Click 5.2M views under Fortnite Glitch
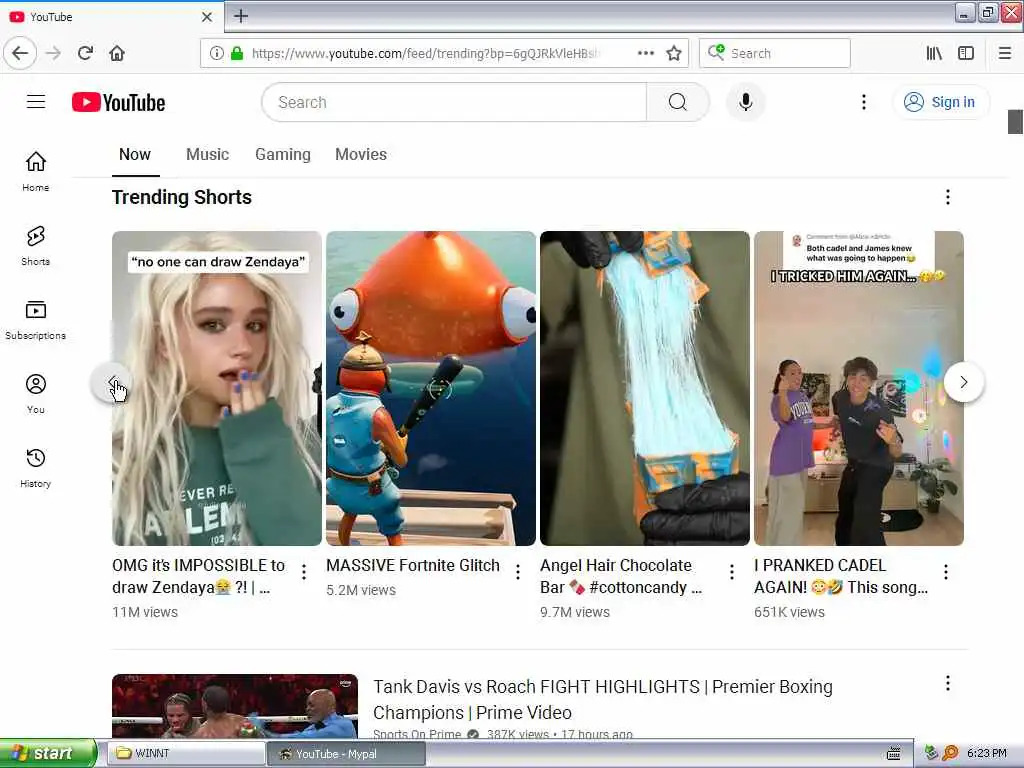1024x768 pixels. (361, 590)
